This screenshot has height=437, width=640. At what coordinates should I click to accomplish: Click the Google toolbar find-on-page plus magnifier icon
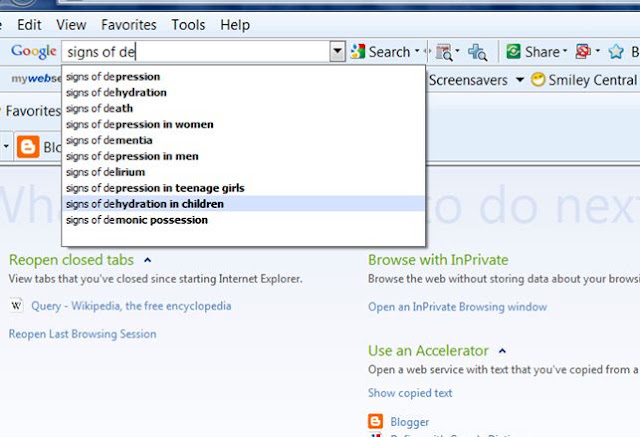pos(477,52)
